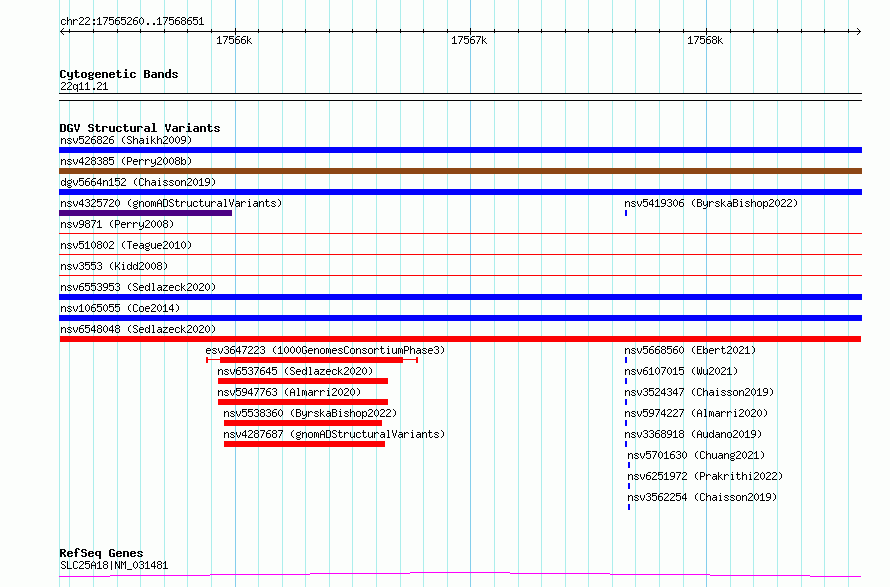Click the left arrow of the ruler
The image size is (890, 587).
(x=63, y=32)
